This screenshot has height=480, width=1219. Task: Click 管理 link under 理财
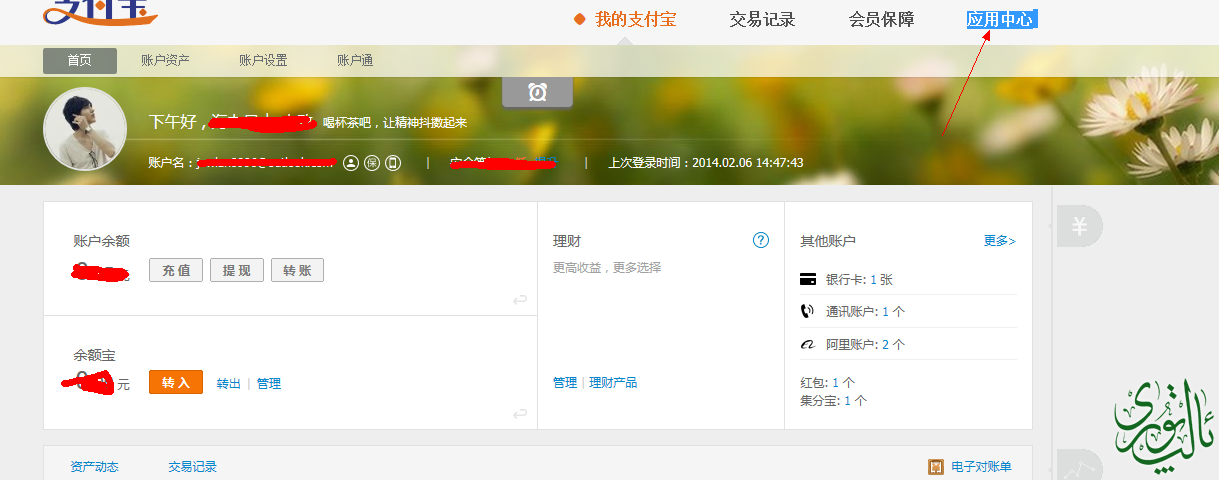[x=565, y=382]
